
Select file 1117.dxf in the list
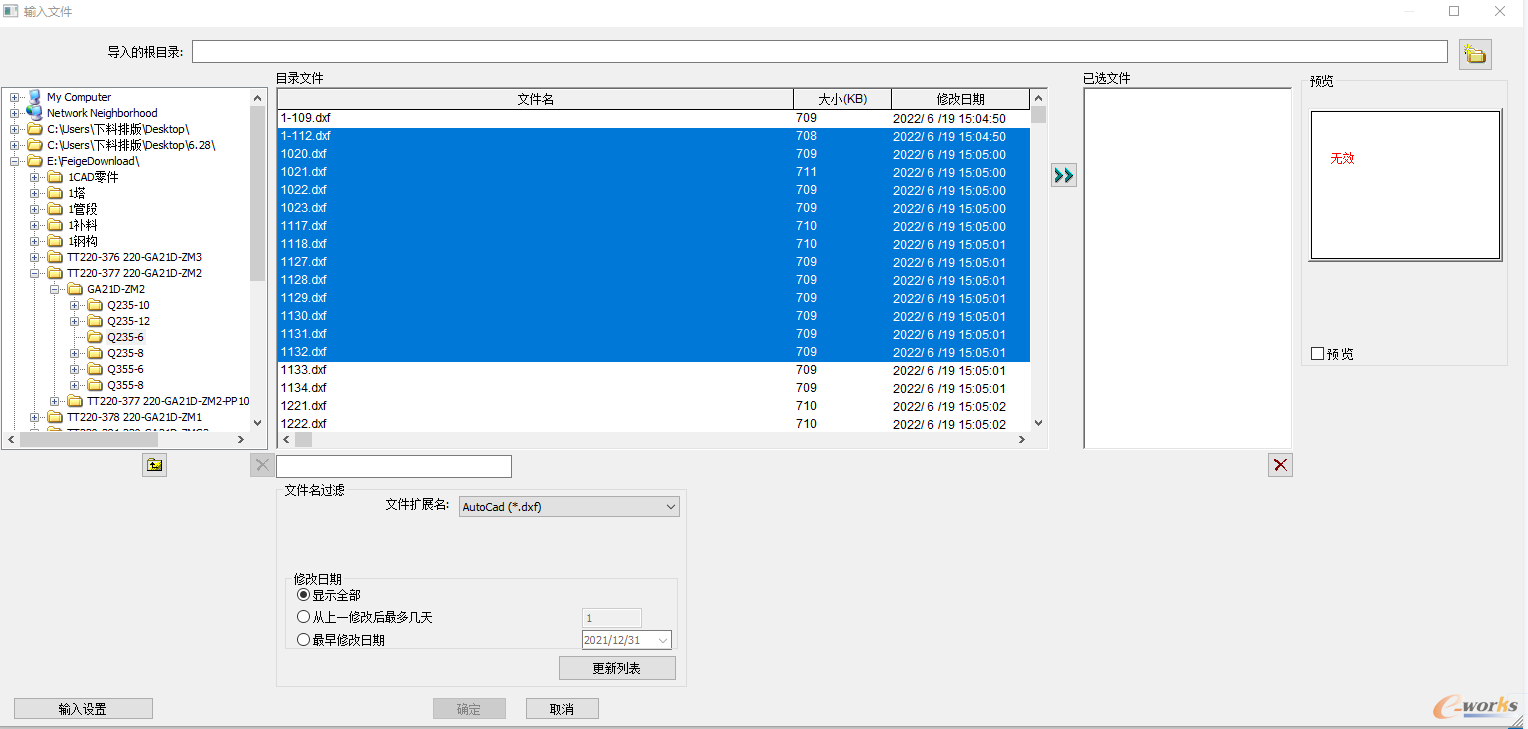point(654,226)
